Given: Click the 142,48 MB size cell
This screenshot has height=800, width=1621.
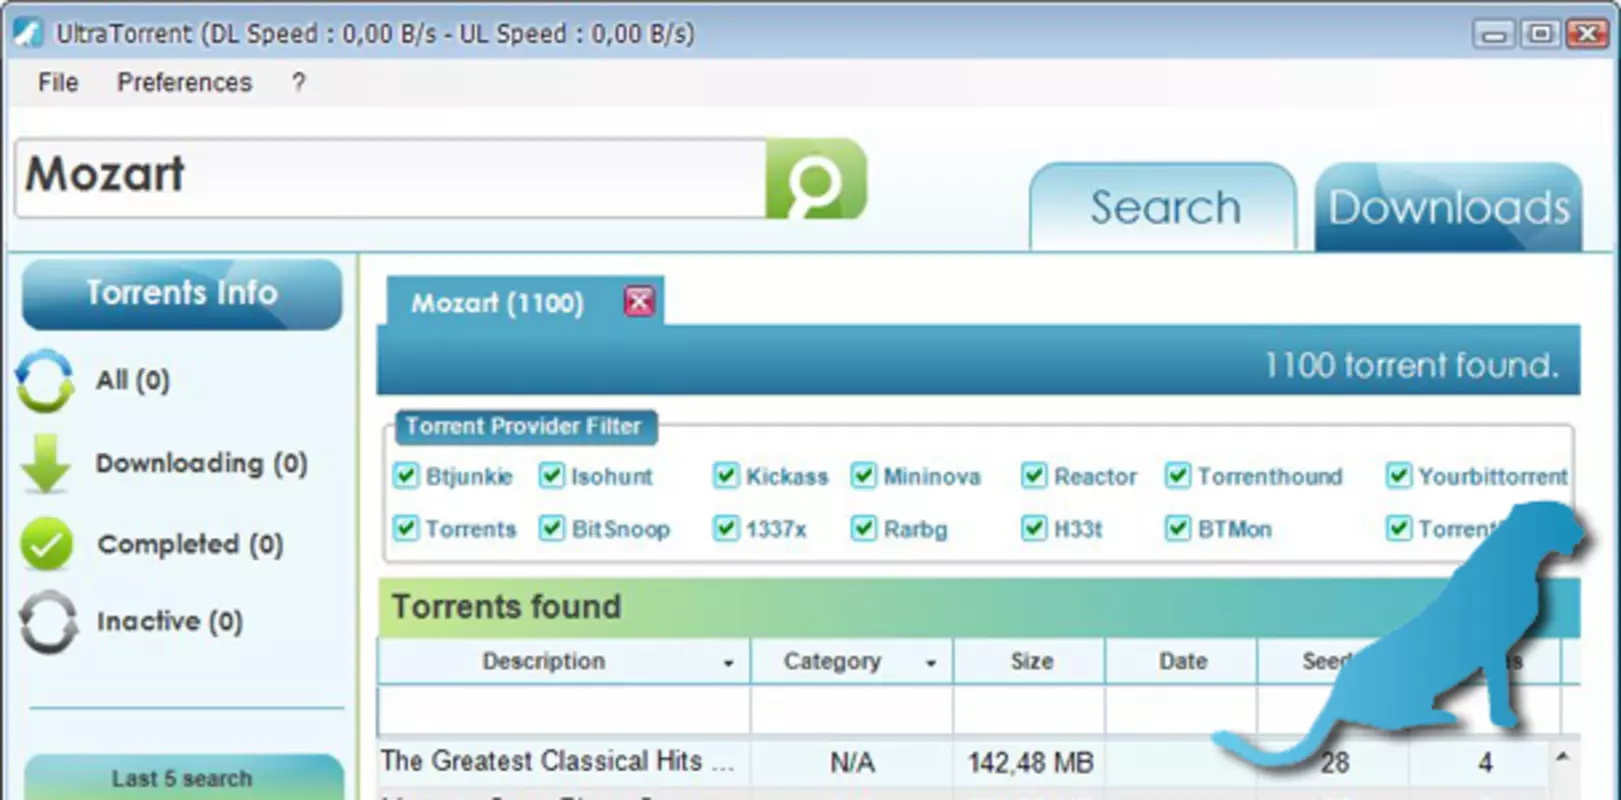Looking at the screenshot, I should click(x=1030, y=763).
